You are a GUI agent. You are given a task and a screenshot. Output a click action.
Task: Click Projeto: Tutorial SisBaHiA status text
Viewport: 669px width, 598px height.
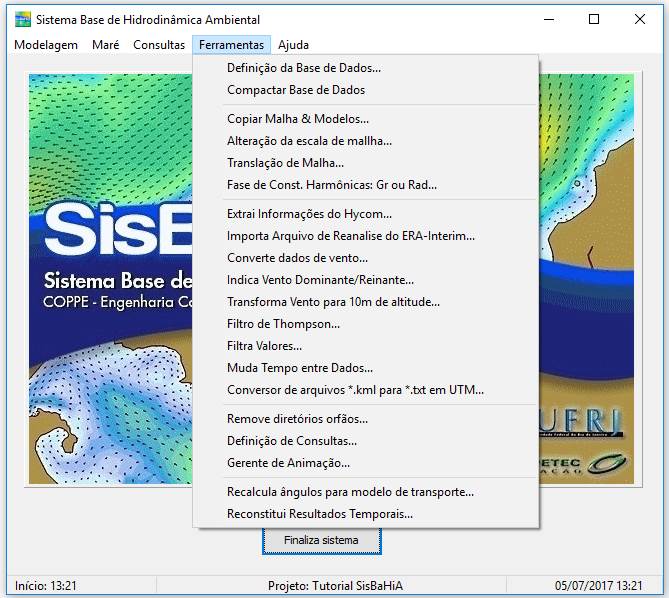(335, 586)
